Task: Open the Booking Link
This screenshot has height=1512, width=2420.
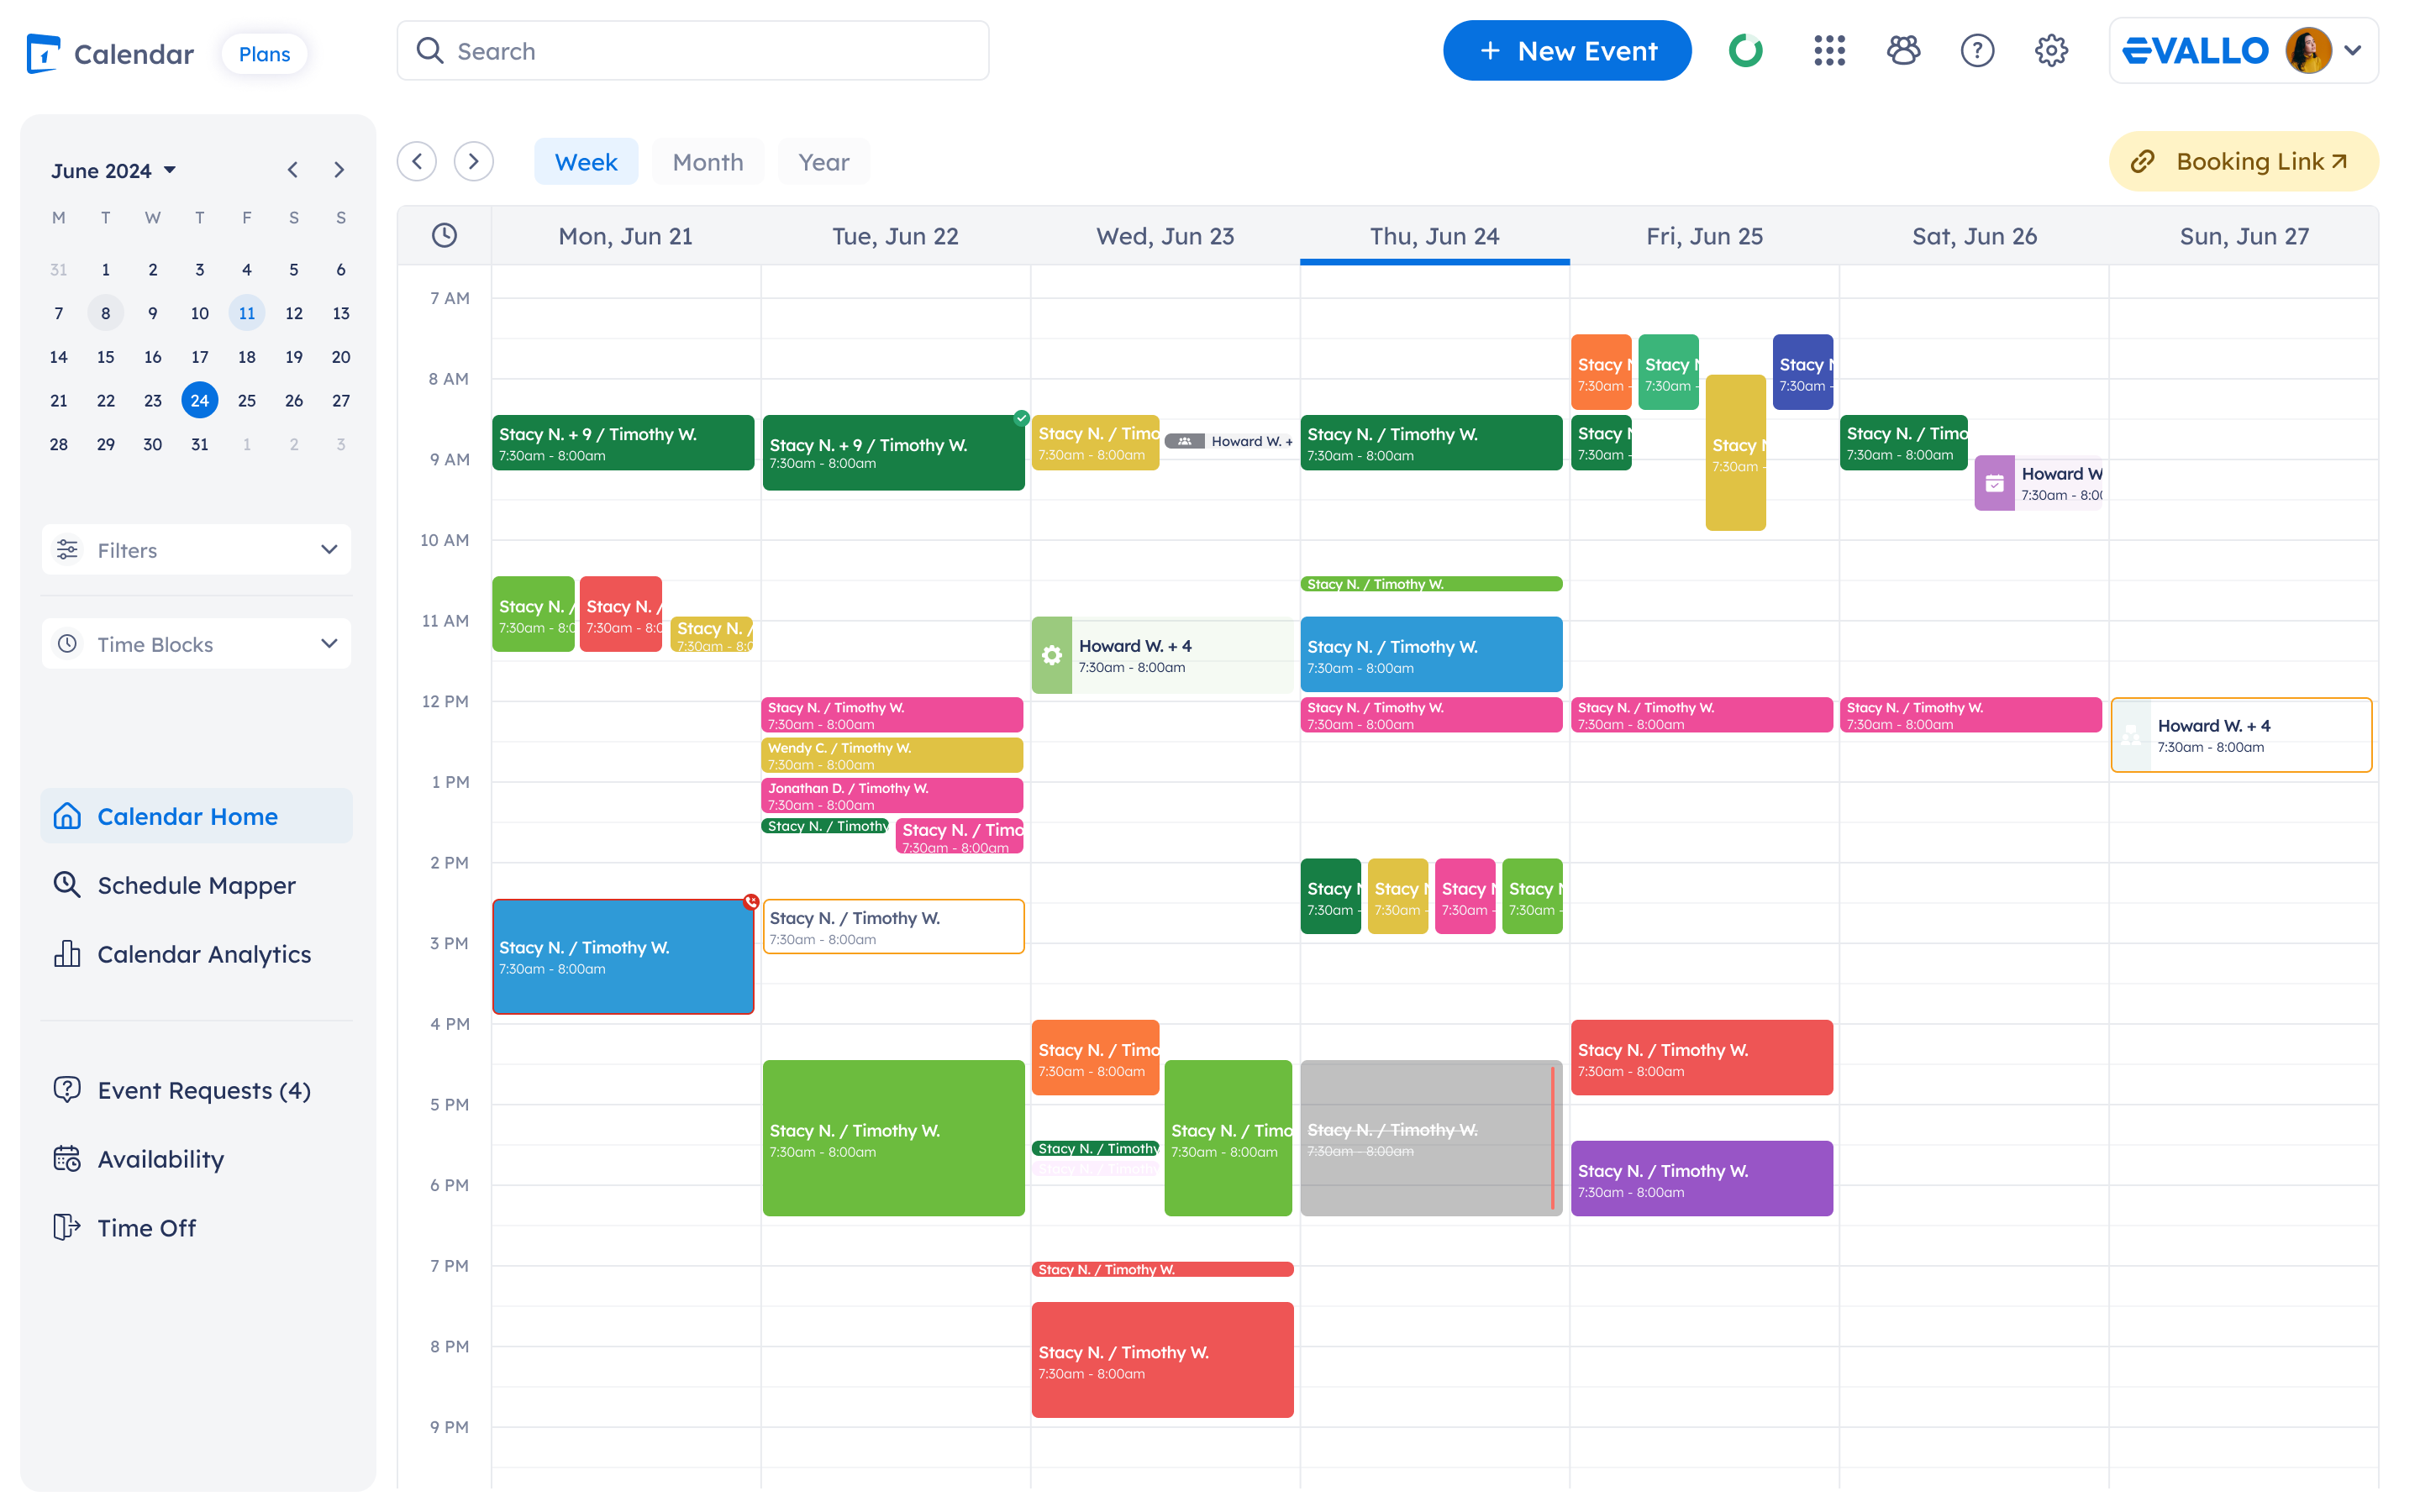Action: point(2243,162)
